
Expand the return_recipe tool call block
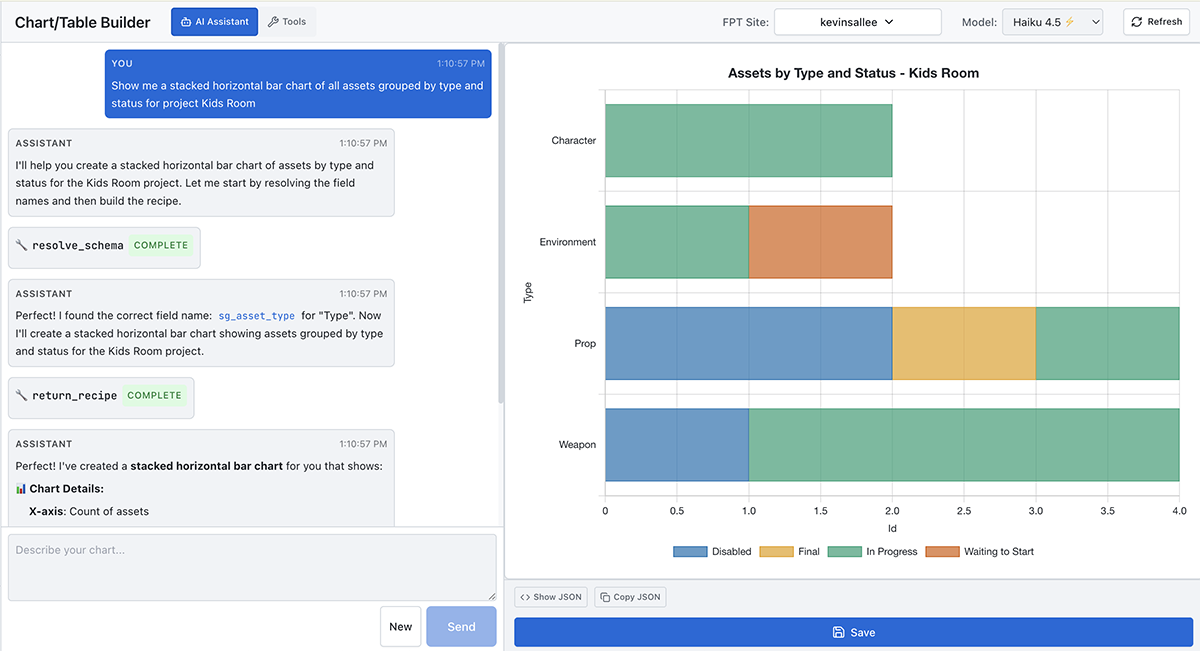point(100,397)
